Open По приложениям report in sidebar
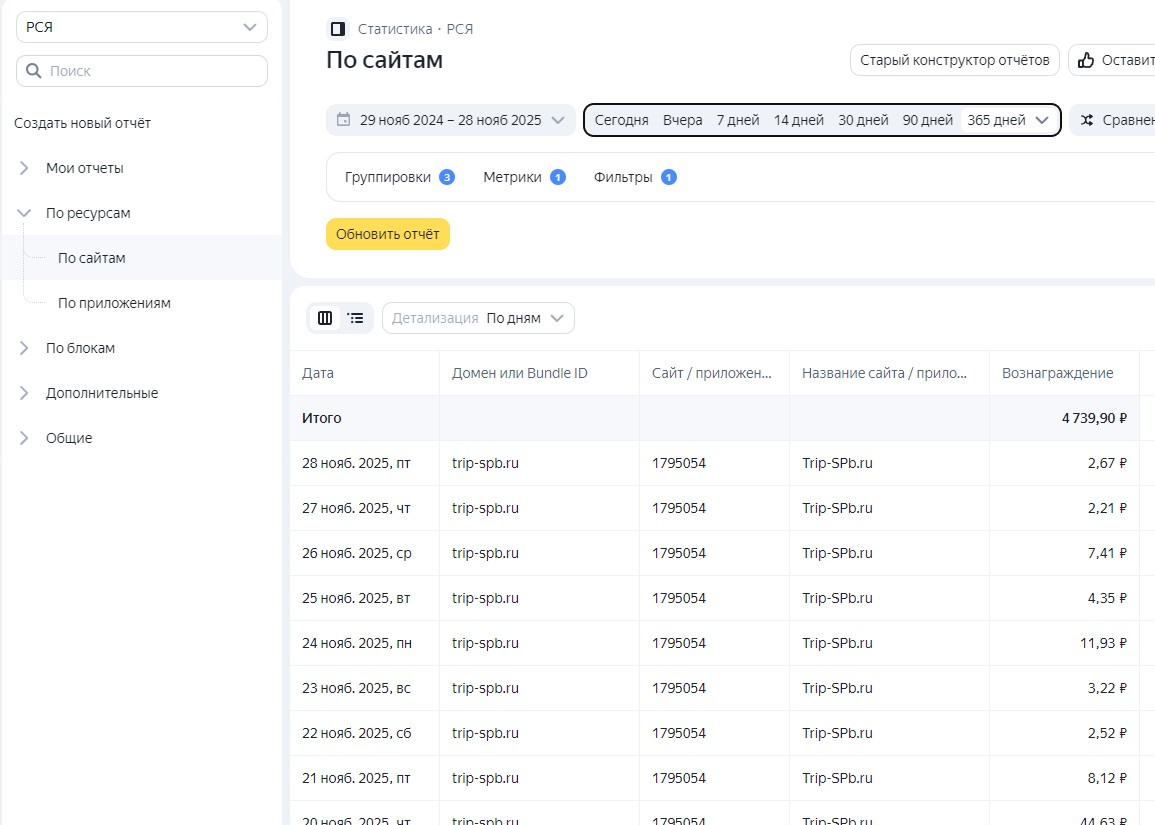Screen dimensions: 1155x825 pos(114,303)
